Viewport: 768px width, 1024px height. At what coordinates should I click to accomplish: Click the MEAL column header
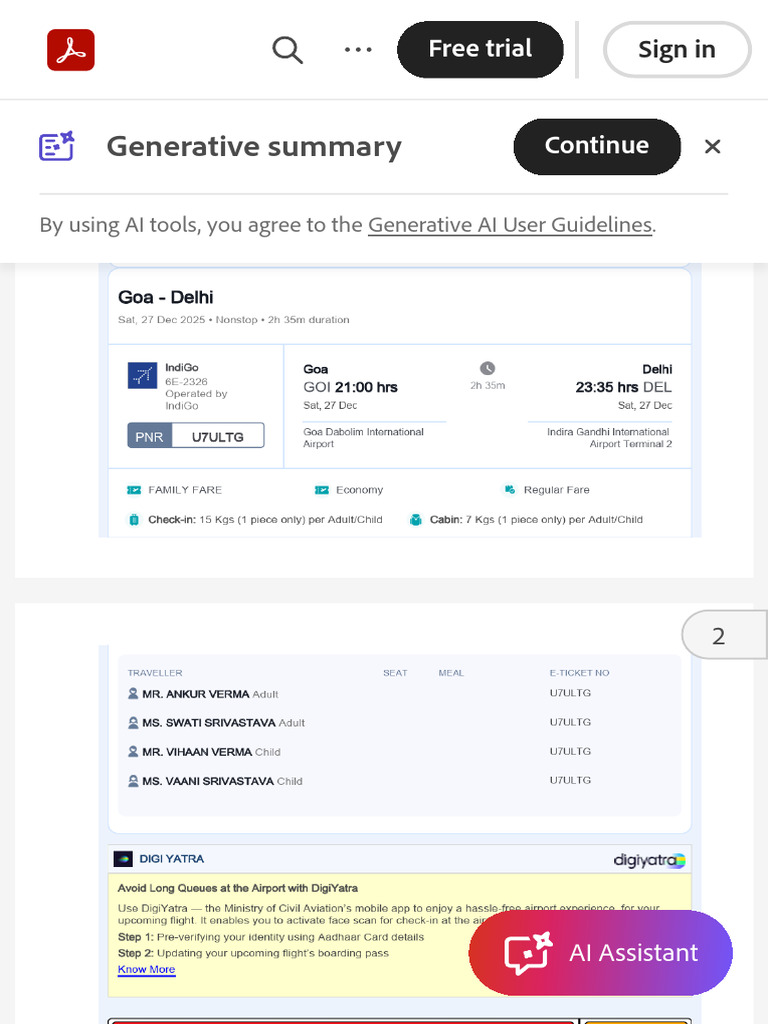(x=451, y=673)
